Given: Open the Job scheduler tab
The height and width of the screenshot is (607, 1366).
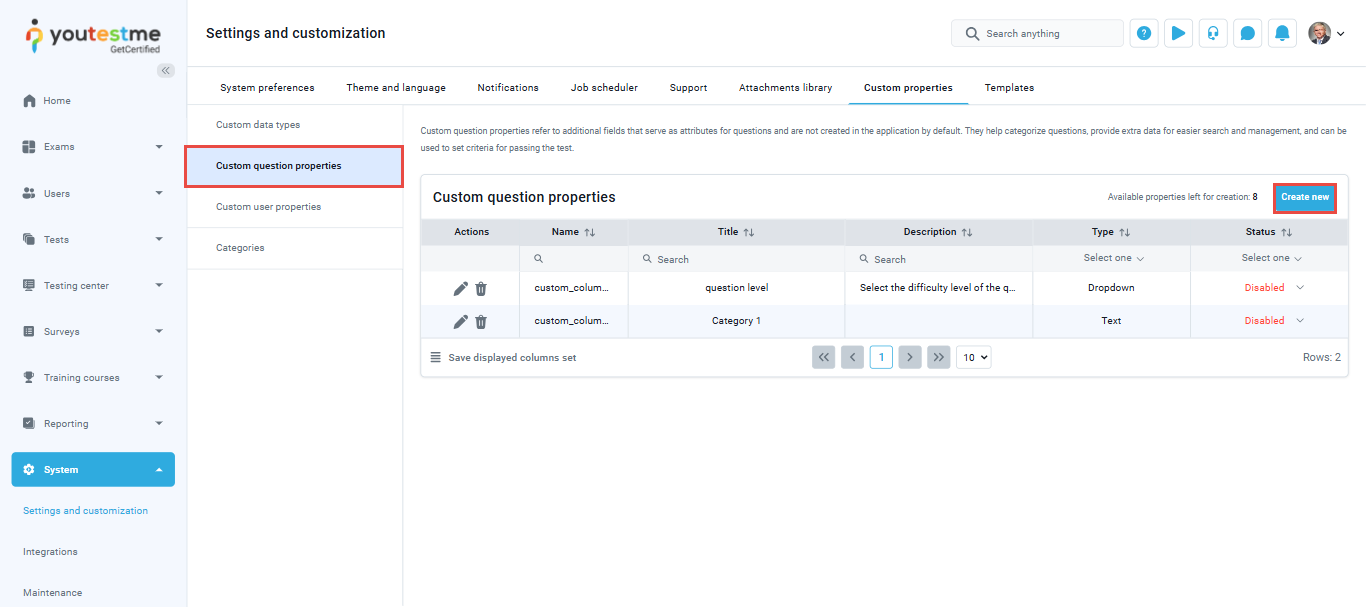Looking at the screenshot, I should point(604,88).
